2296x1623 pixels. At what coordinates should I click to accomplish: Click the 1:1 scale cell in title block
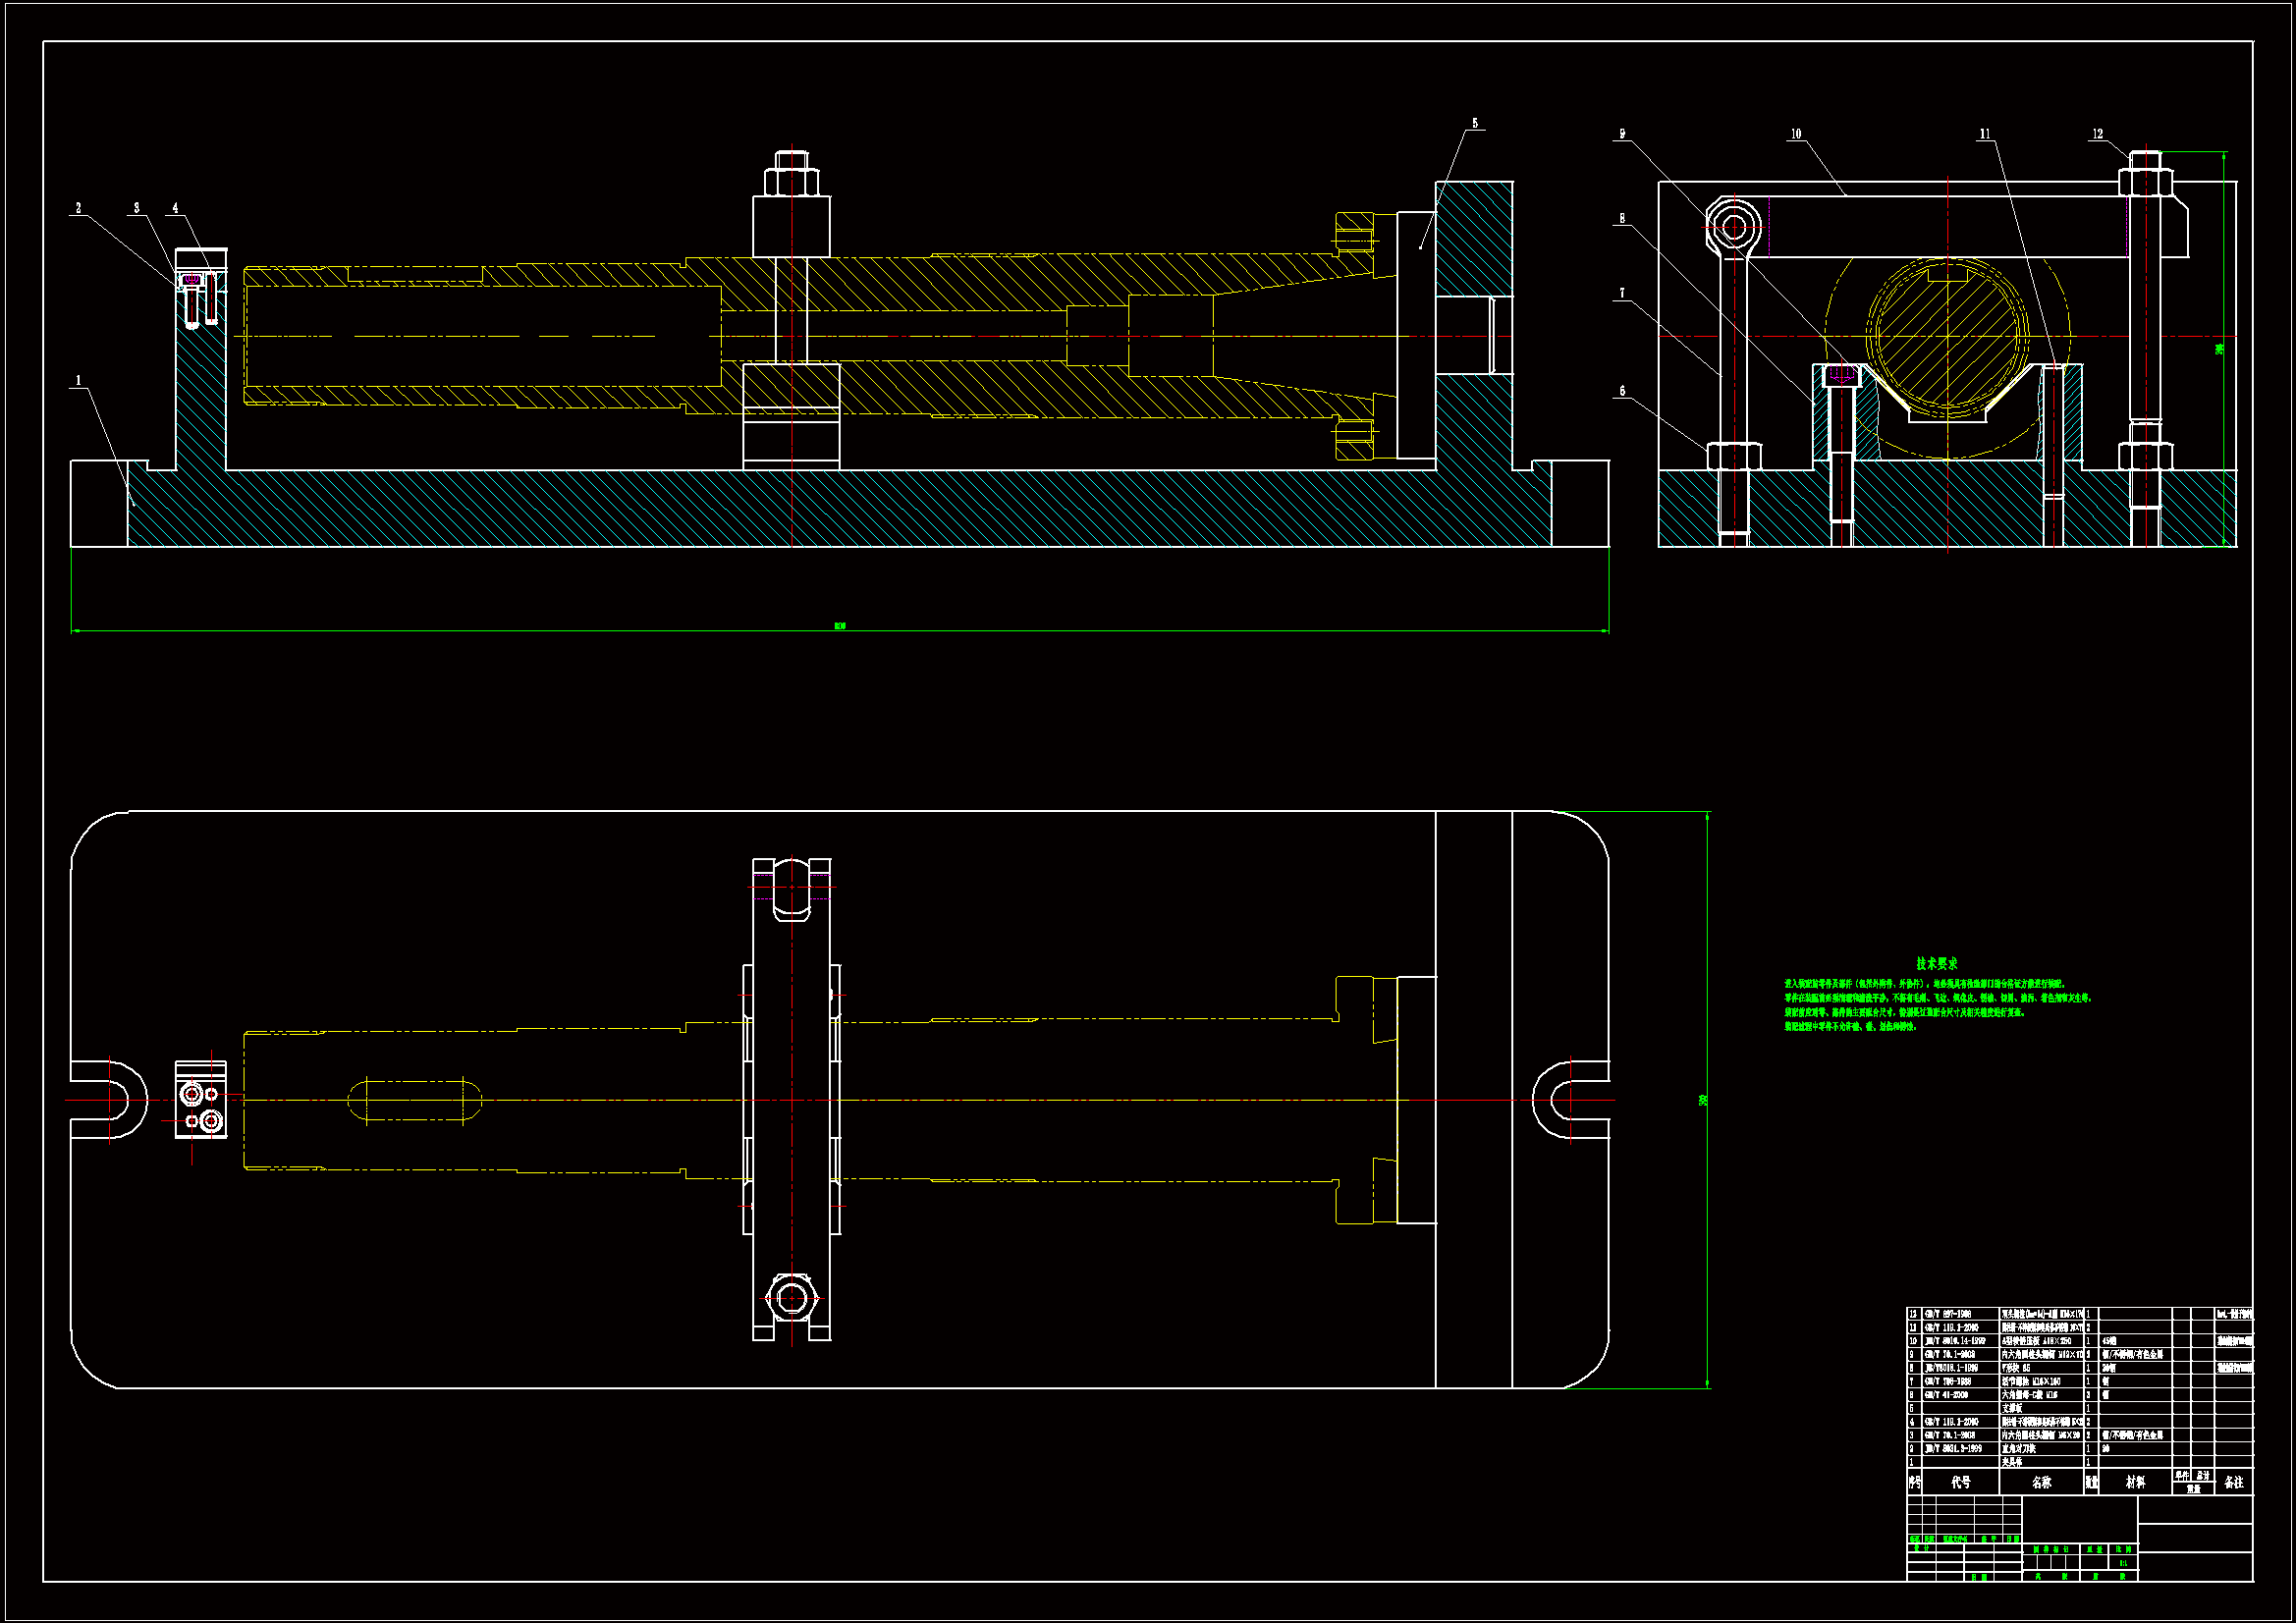[2123, 1563]
